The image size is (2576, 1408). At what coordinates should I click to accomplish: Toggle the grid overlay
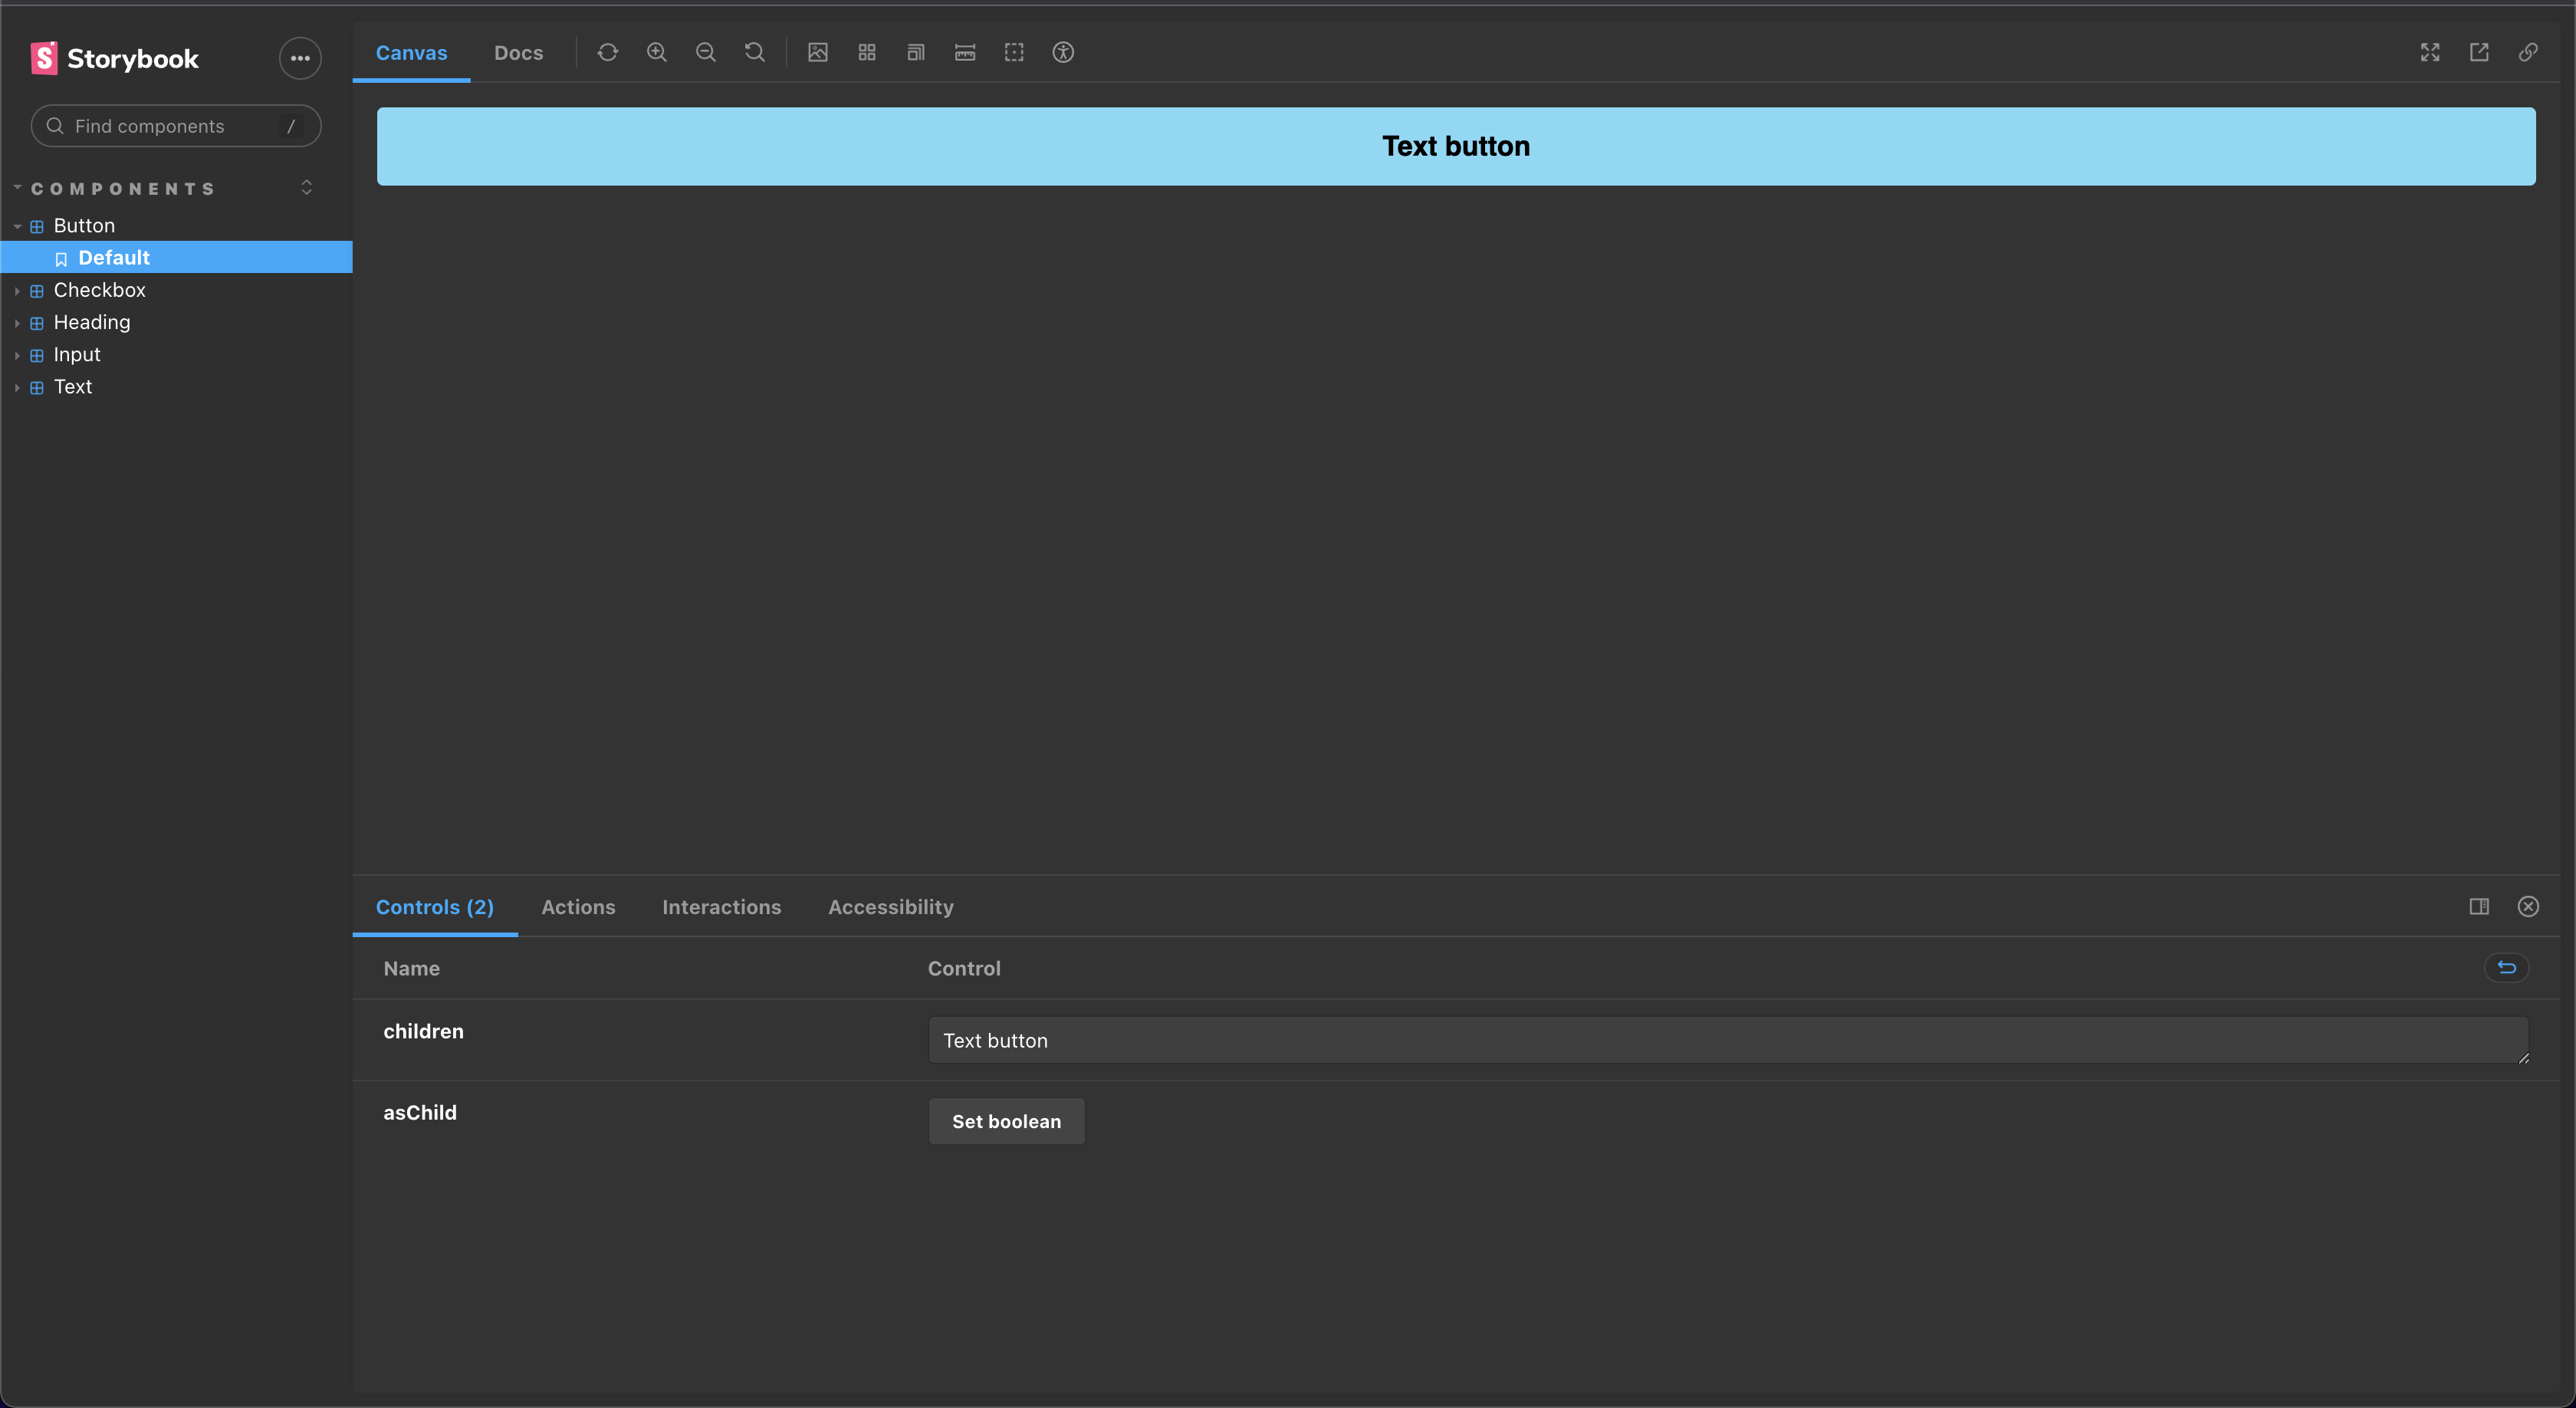click(x=866, y=52)
